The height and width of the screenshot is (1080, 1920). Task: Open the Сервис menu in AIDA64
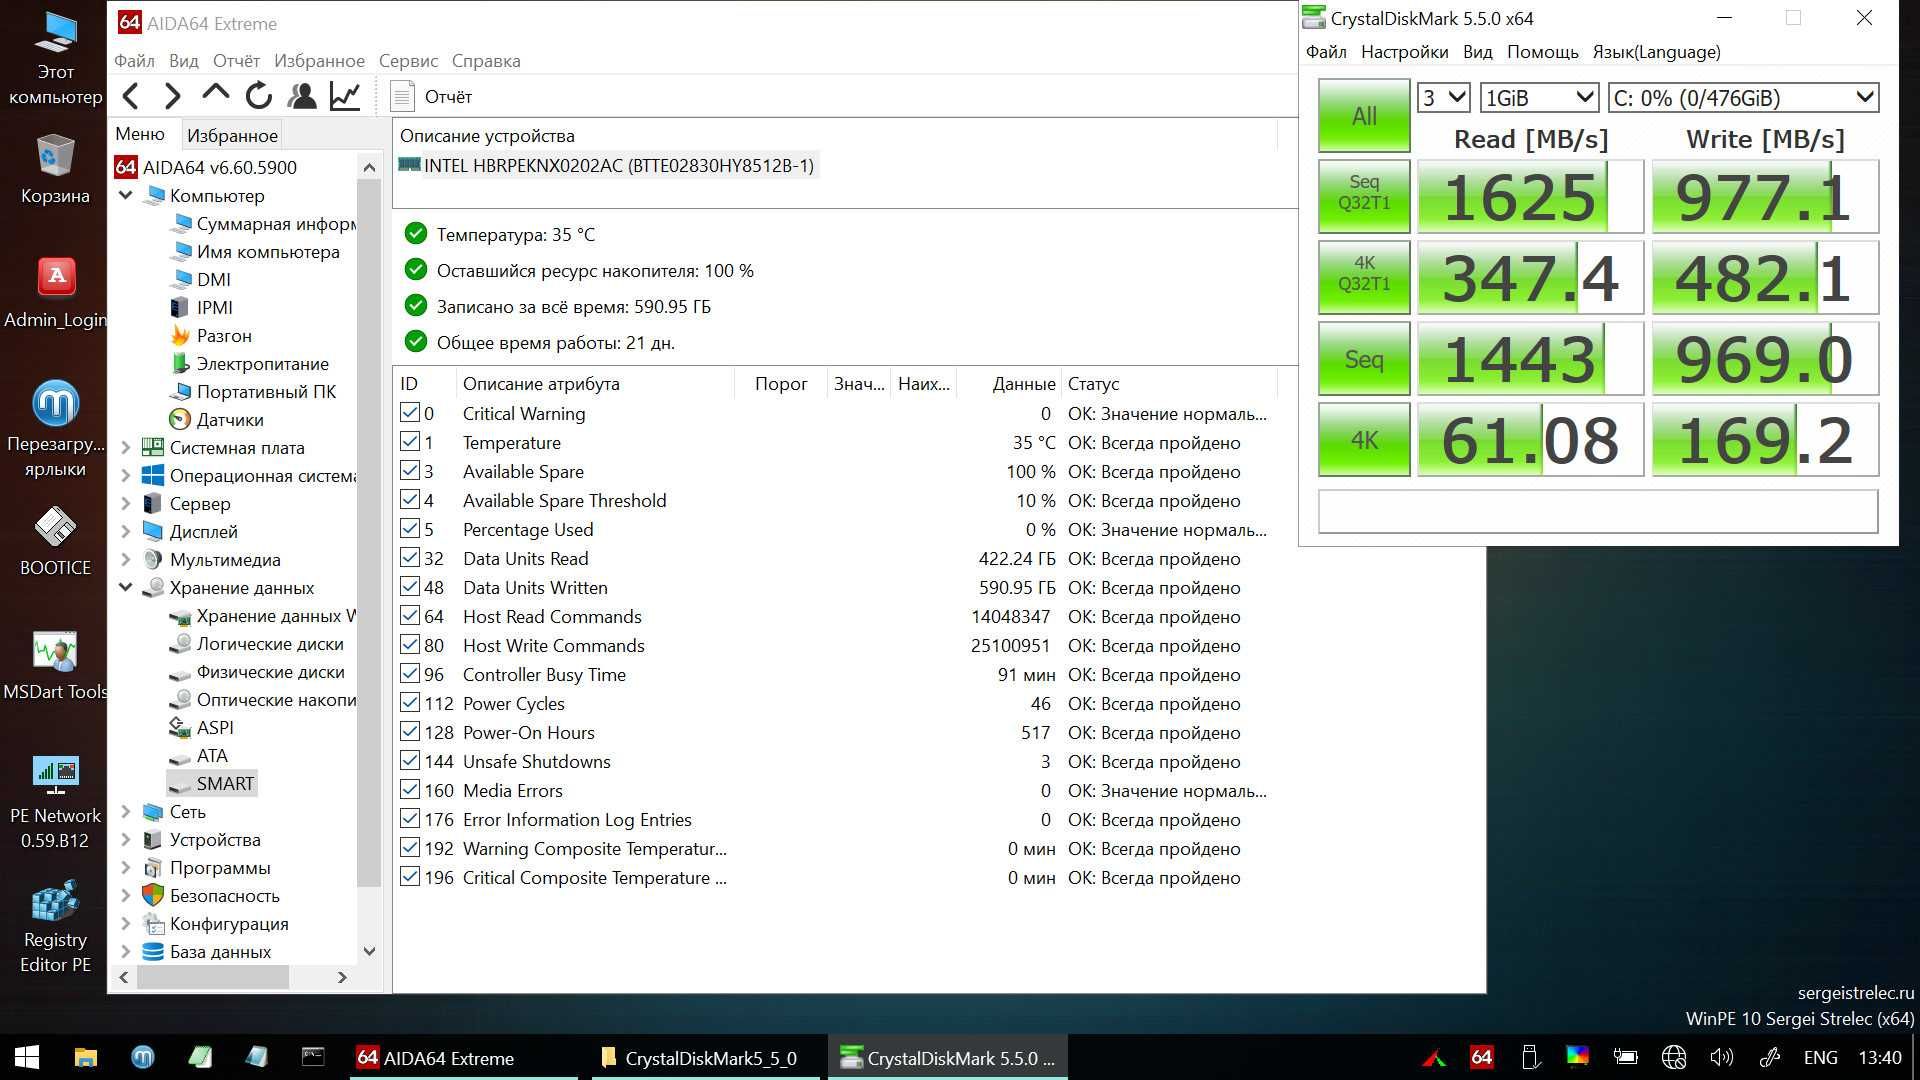(x=408, y=60)
